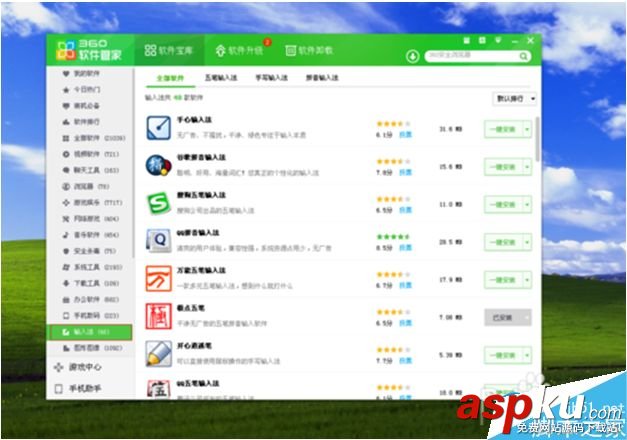Click 谷歌拼音输入法 app icon
The image size is (627, 440).
159,166
